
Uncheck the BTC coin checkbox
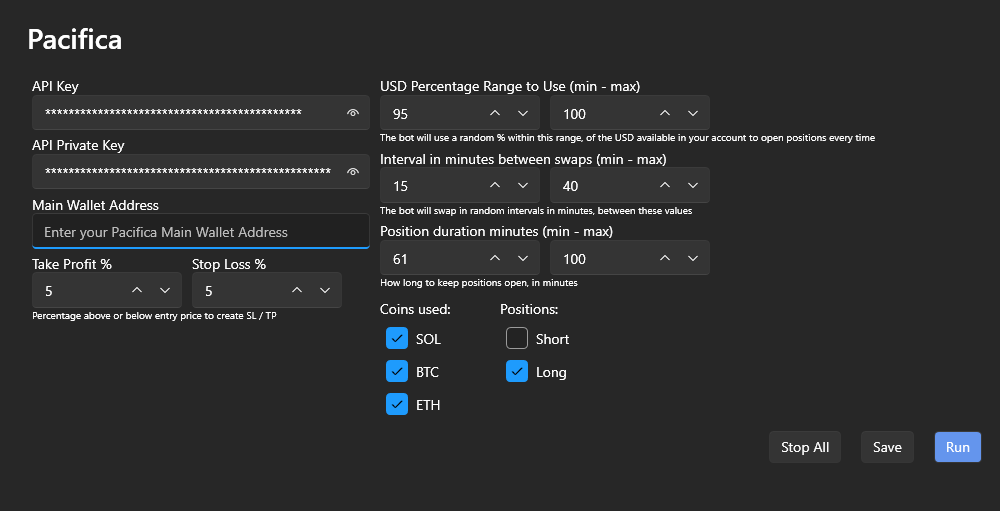pyautogui.click(x=396, y=372)
